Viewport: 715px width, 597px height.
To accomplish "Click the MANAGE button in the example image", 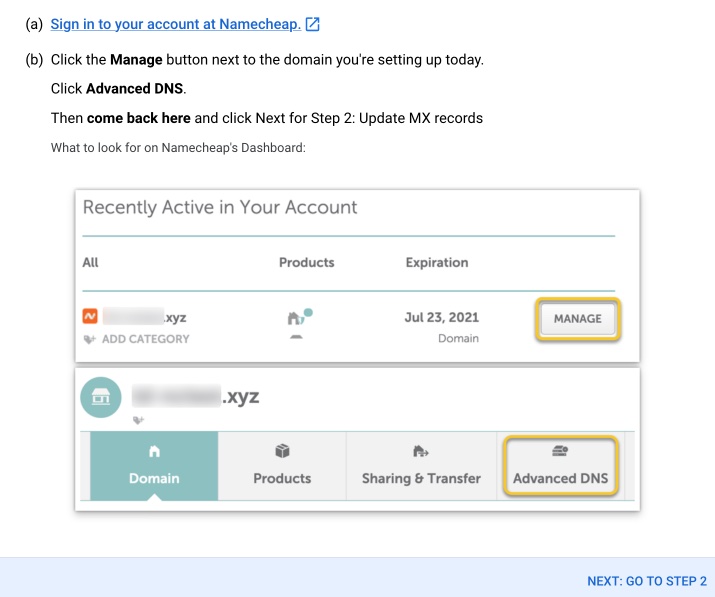I will tap(578, 318).
